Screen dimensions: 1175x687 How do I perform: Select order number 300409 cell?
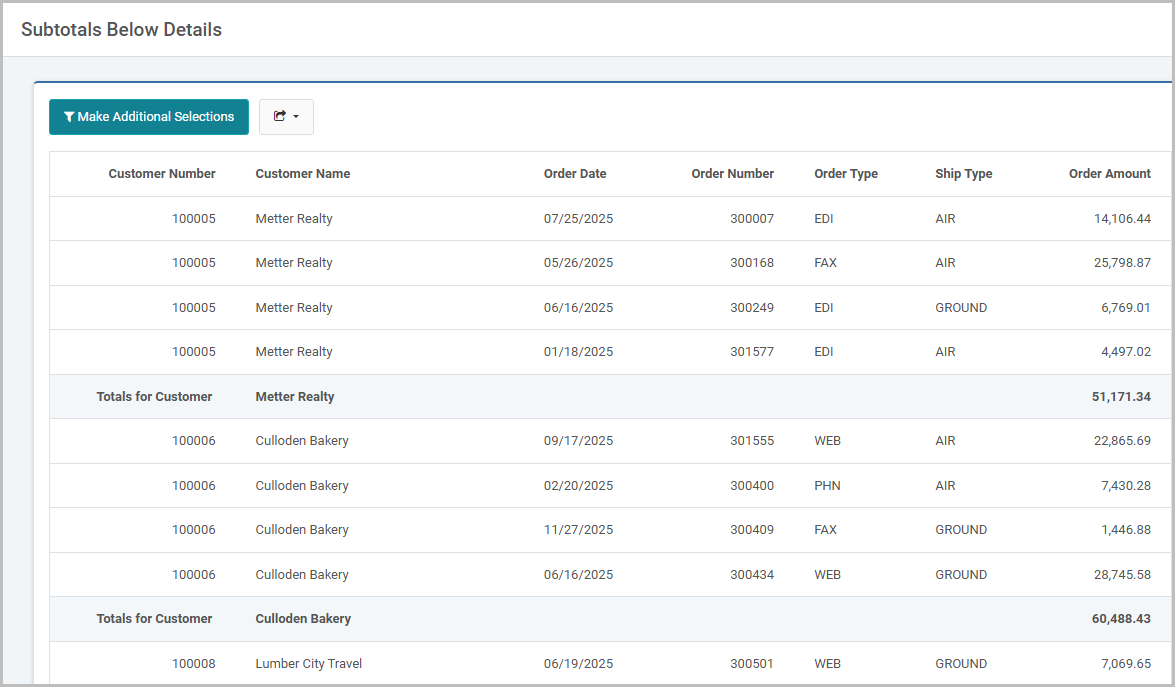pyautogui.click(x=752, y=530)
